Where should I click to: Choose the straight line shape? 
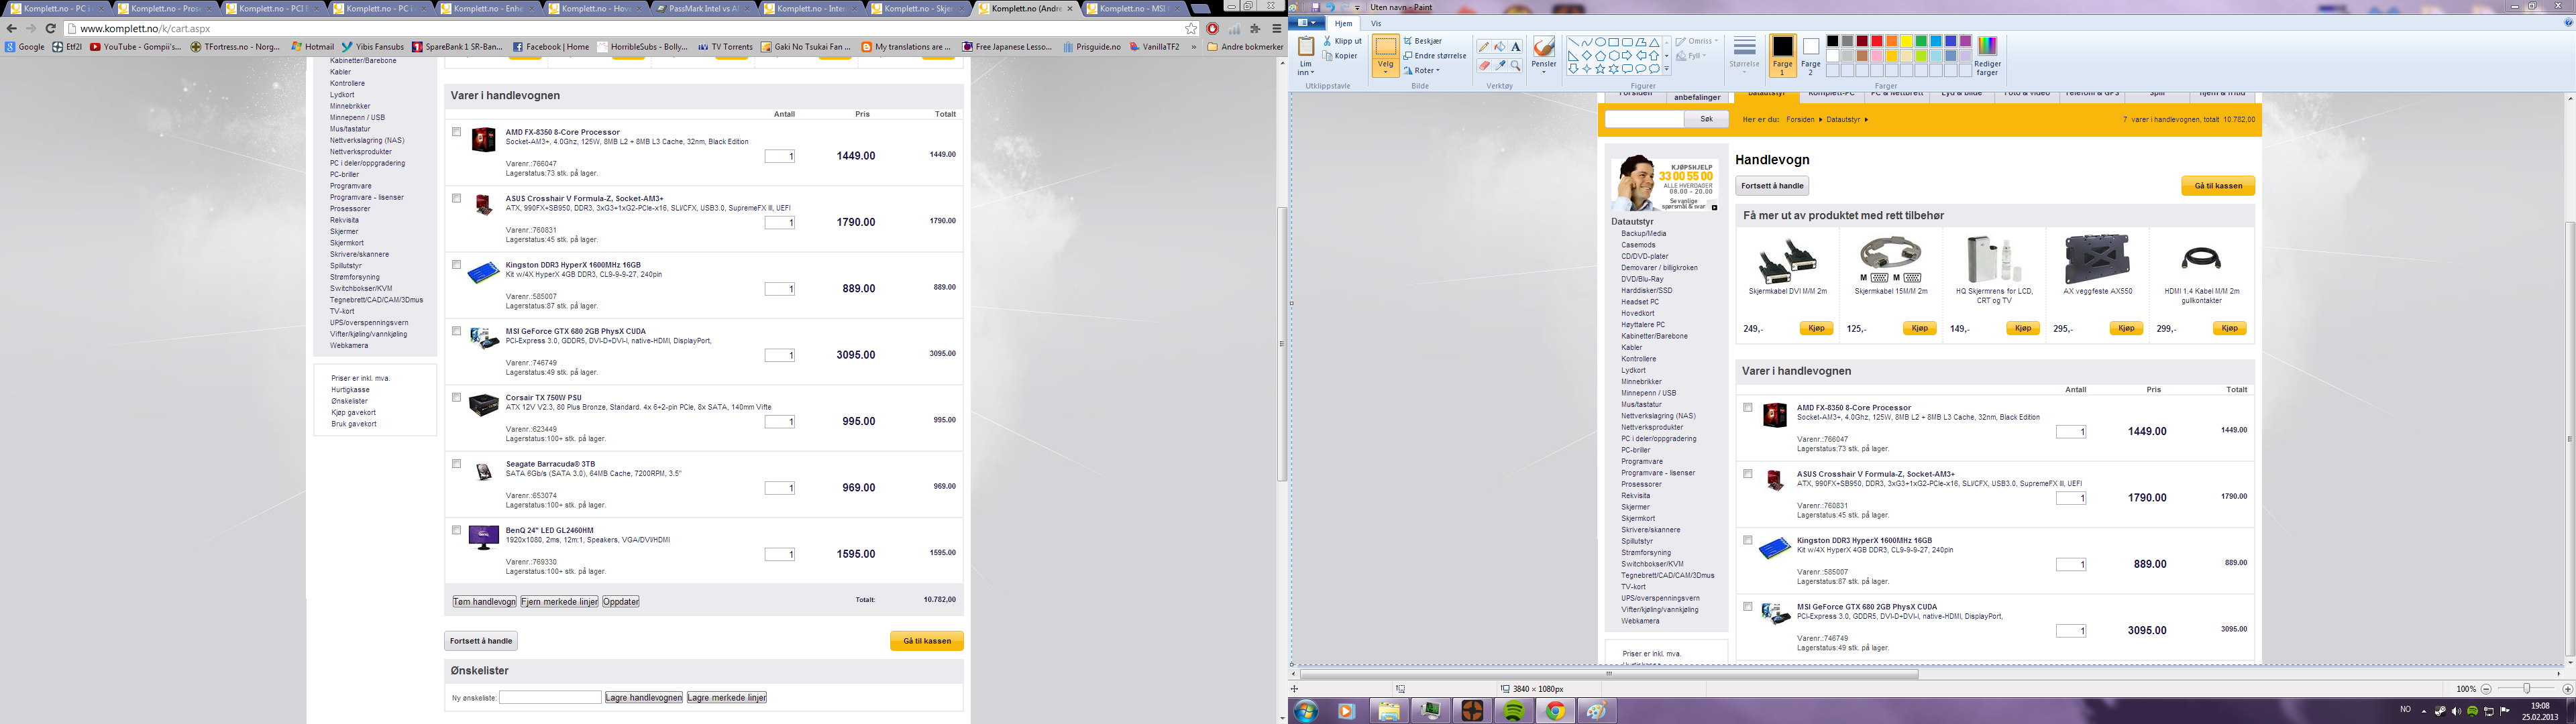click(x=1573, y=42)
